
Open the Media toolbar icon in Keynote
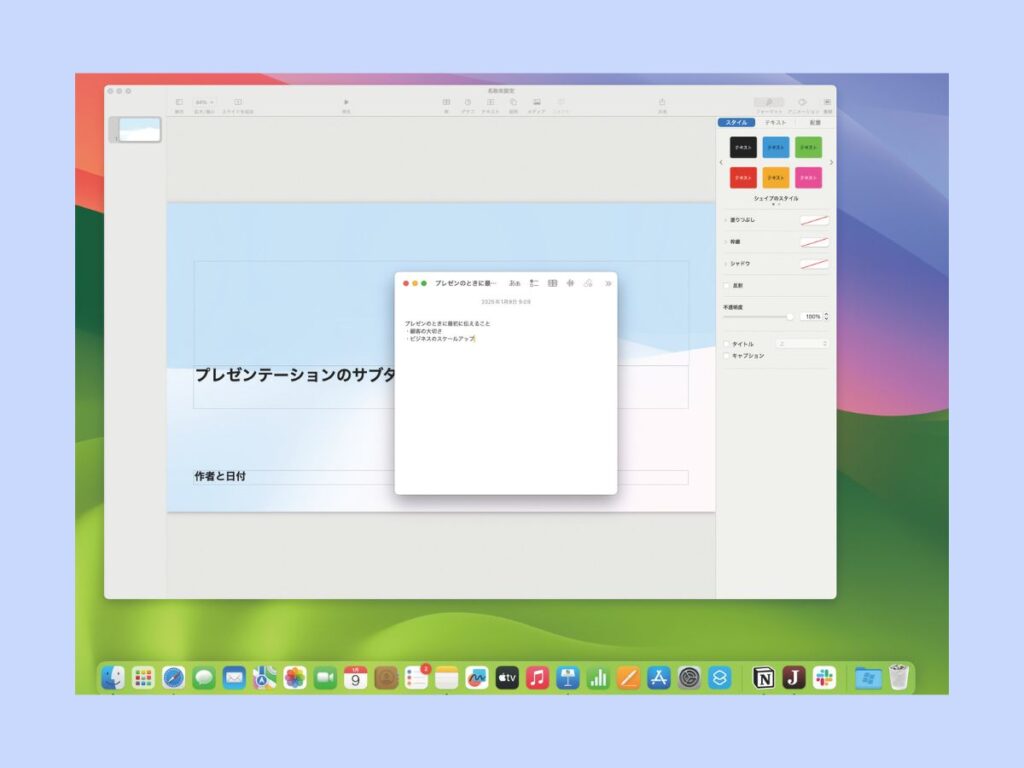click(536, 103)
